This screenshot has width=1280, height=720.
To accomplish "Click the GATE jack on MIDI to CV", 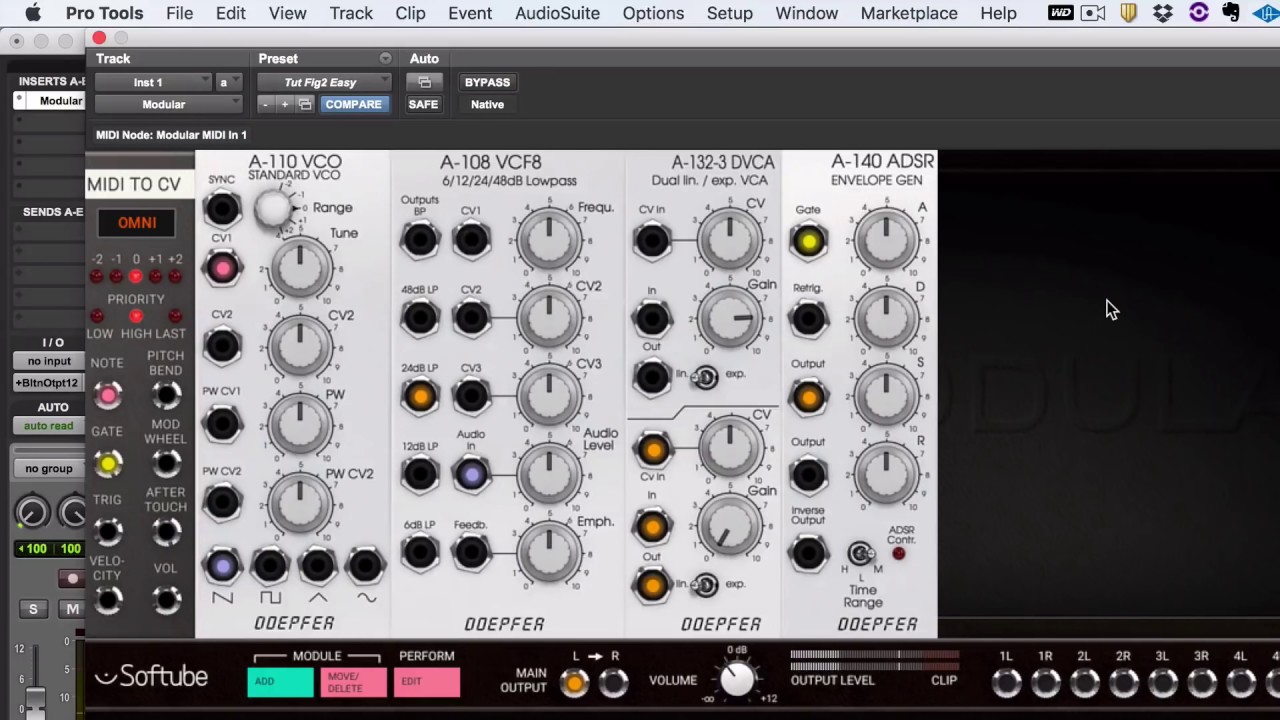I will (x=108, y=463).
